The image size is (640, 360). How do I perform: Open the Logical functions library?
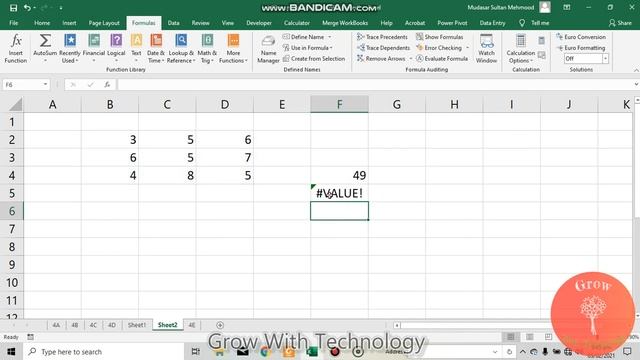[x=116, y=48]
